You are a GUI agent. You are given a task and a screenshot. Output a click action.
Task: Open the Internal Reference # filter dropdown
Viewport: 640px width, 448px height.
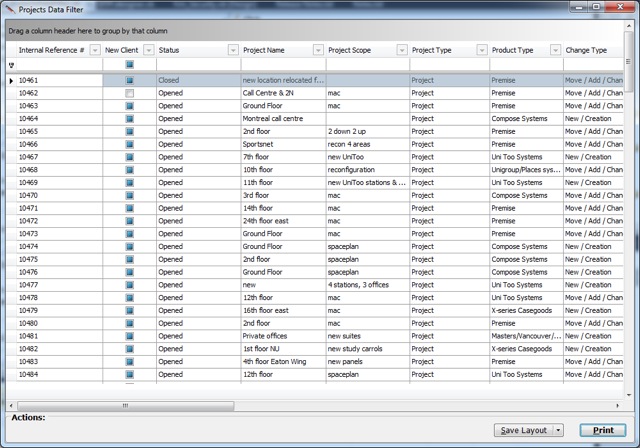click(95, 49)
